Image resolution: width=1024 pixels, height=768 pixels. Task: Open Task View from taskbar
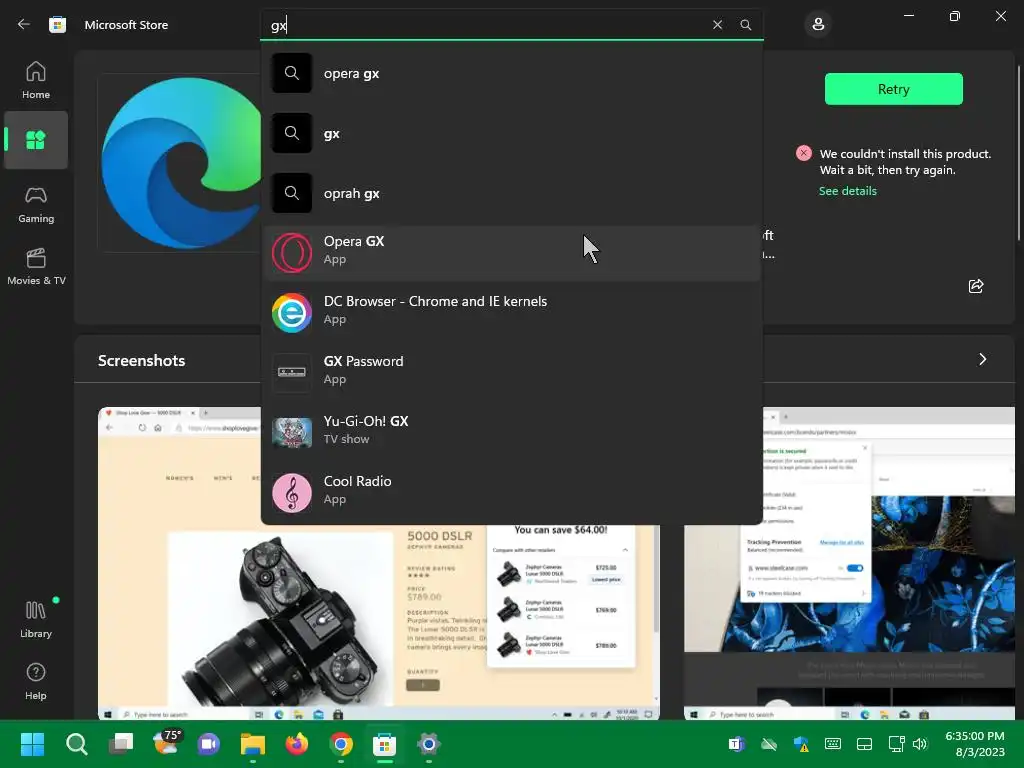[x=121, y=744]
